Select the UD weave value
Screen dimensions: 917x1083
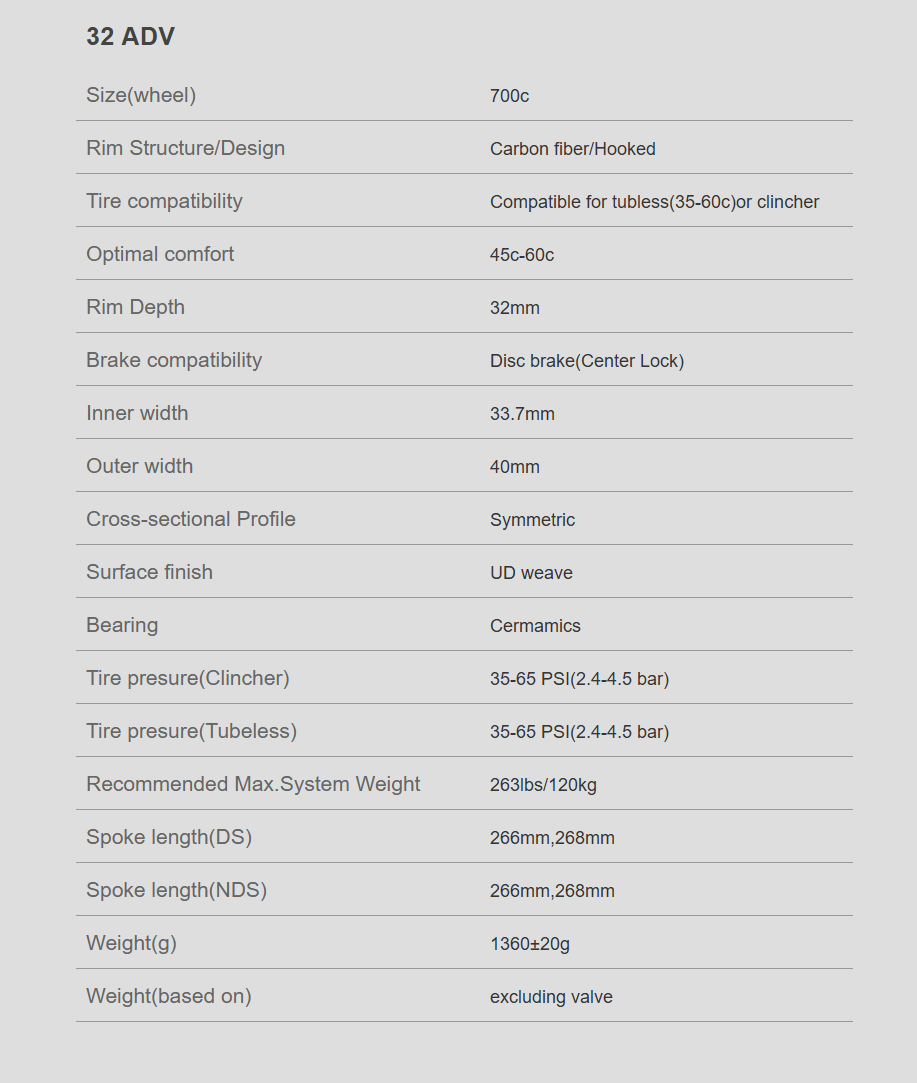coord(531,573)
